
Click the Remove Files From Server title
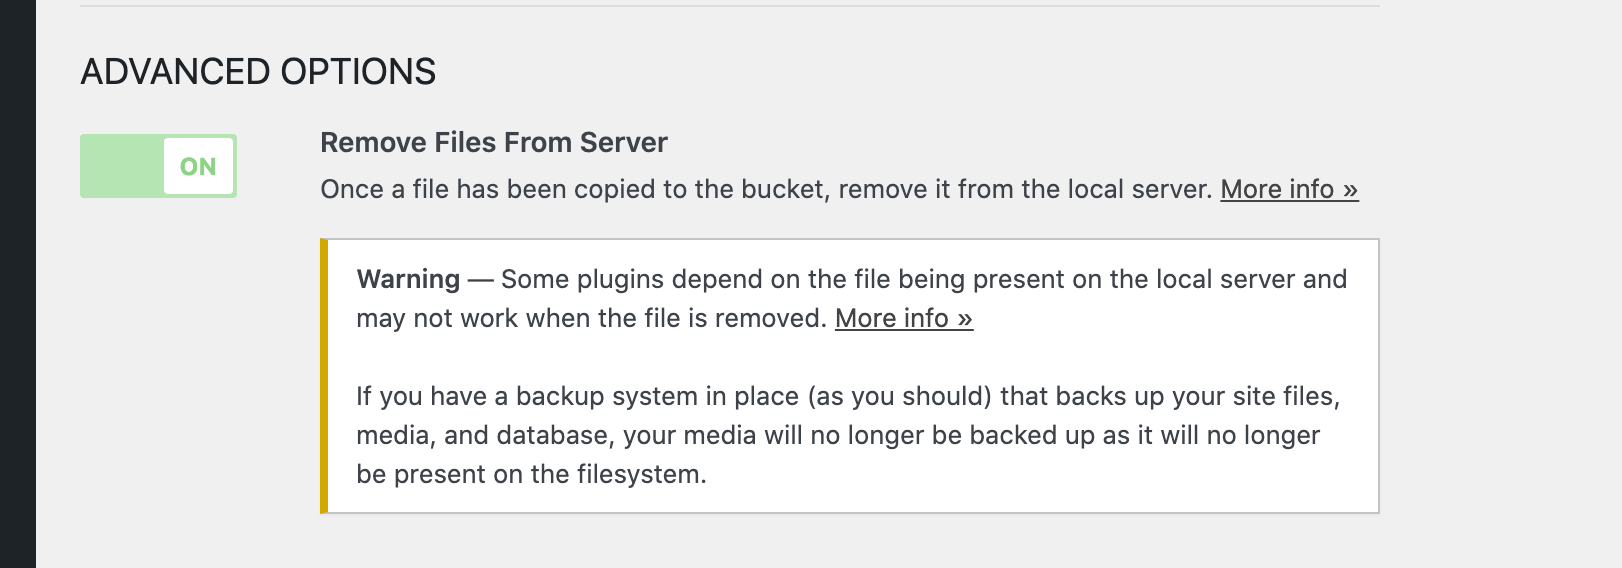pos(493,143)
